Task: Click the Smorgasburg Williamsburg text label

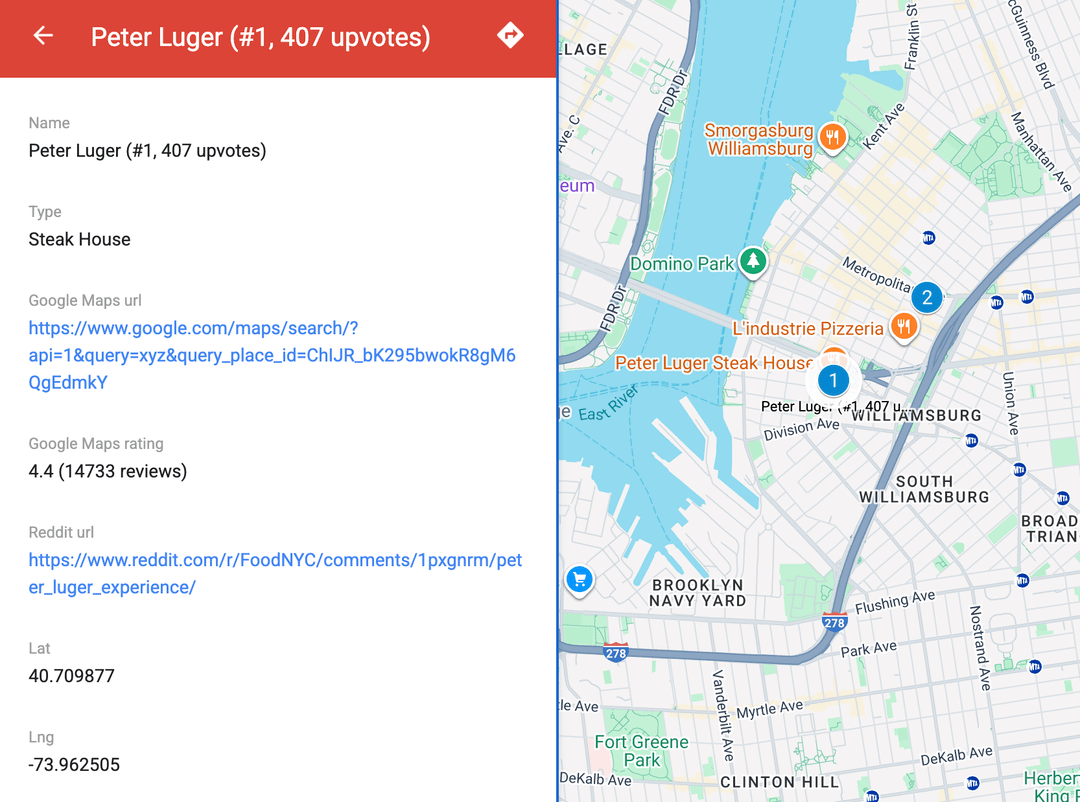Action: (760, 138)
